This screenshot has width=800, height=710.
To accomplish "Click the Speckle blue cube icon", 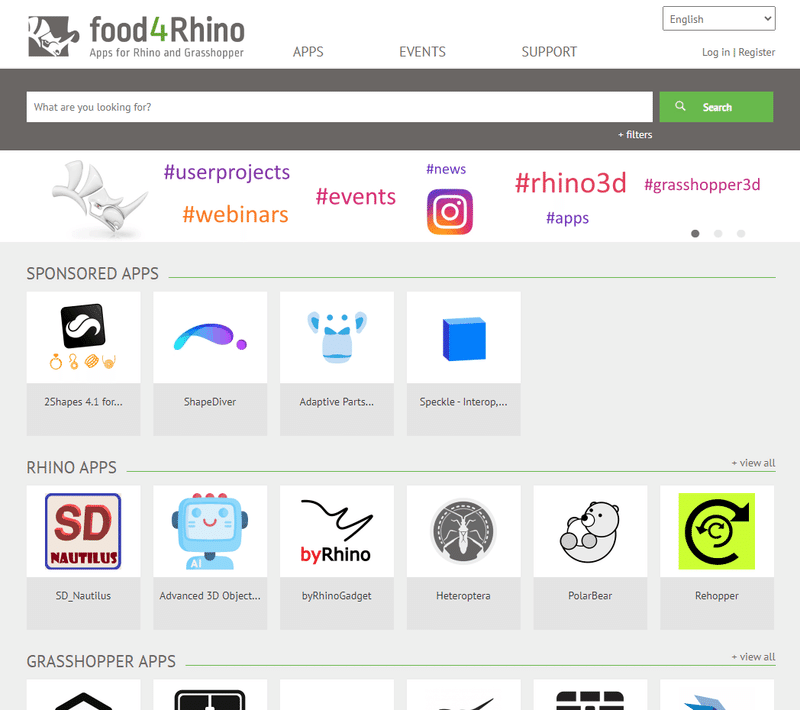I will 464,338.
